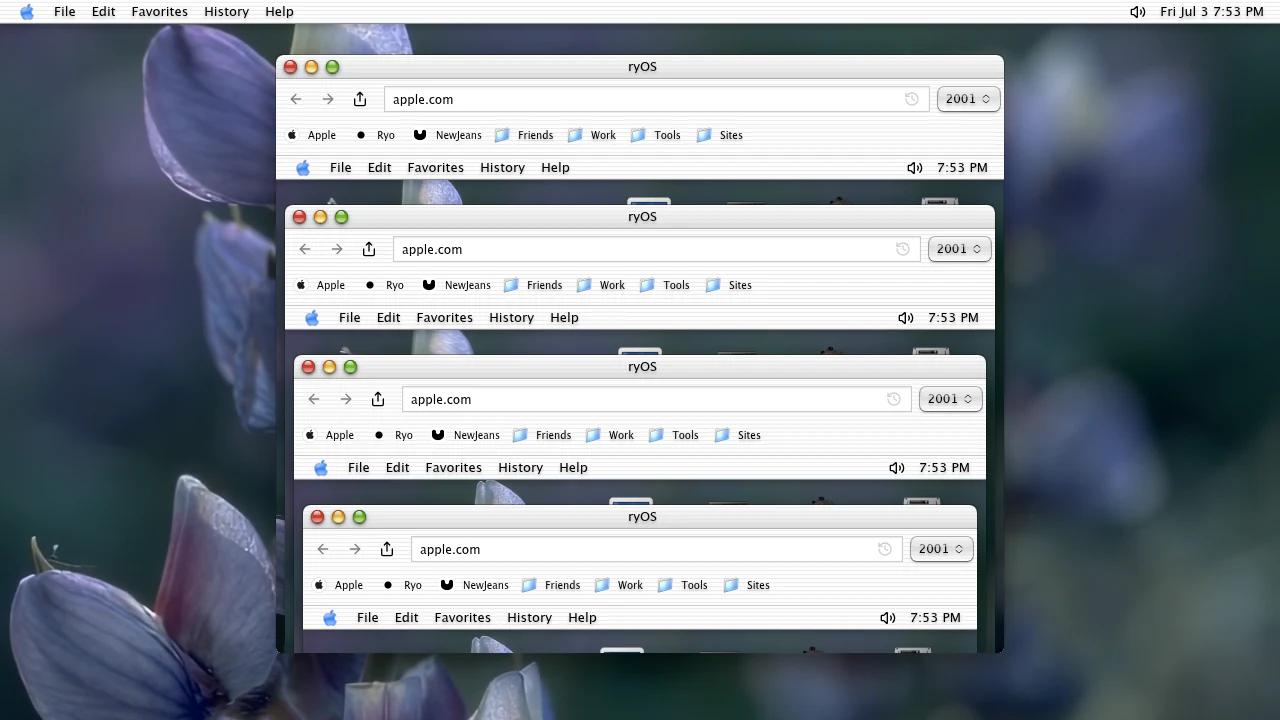Open Favorites menu in top system menu bar

pos(160,12)
